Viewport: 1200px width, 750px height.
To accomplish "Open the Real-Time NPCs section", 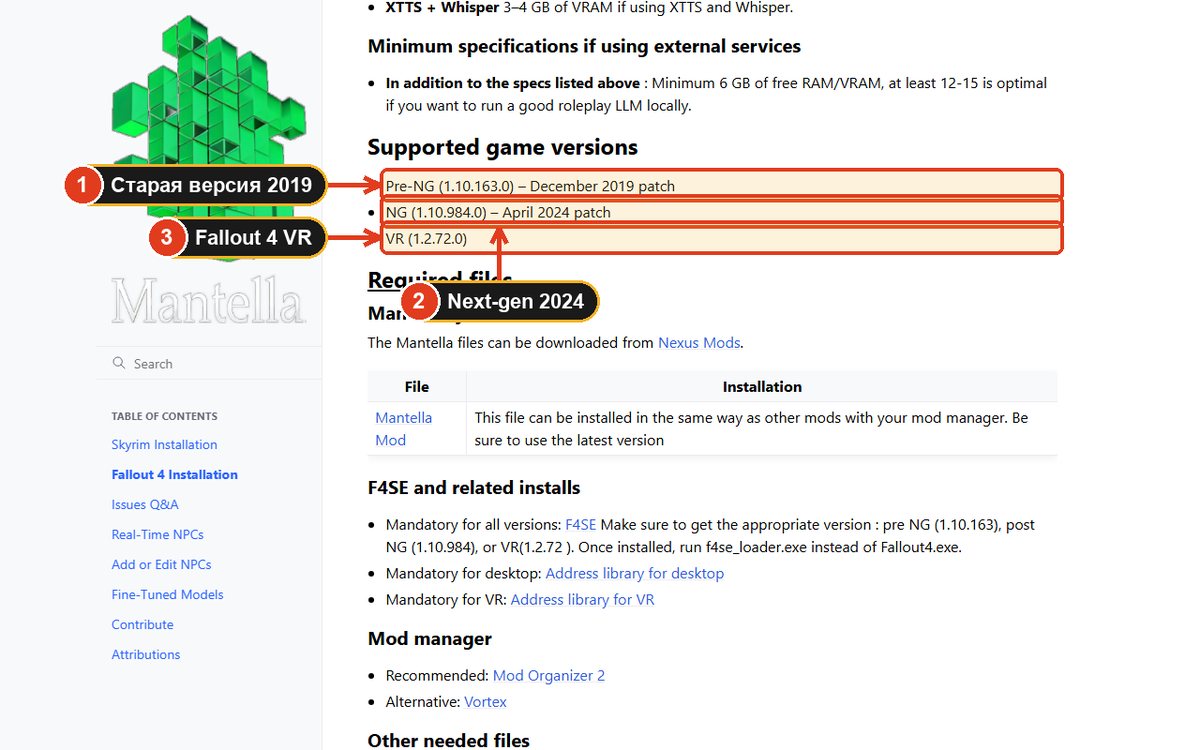I will click(x=157, y=535).
